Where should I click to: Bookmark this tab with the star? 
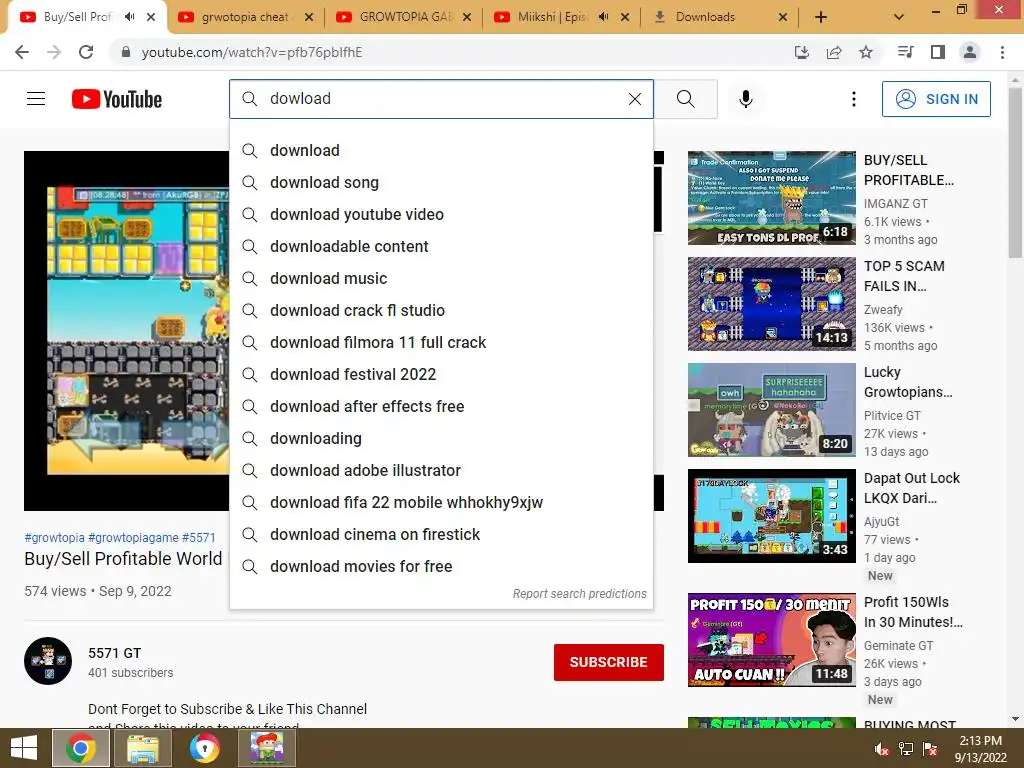tap(866, 52)
